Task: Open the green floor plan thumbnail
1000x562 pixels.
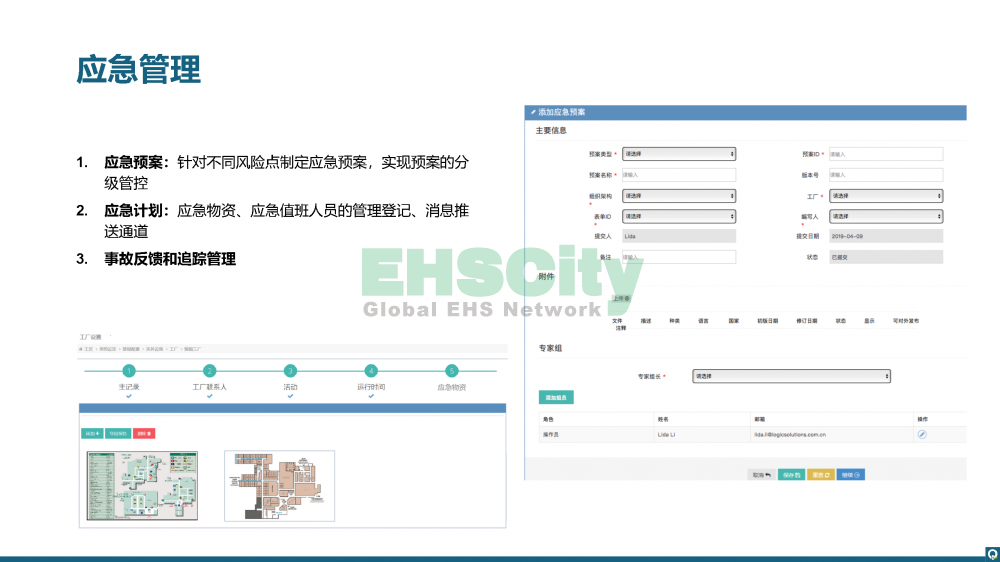Action: tap(141, 485)
